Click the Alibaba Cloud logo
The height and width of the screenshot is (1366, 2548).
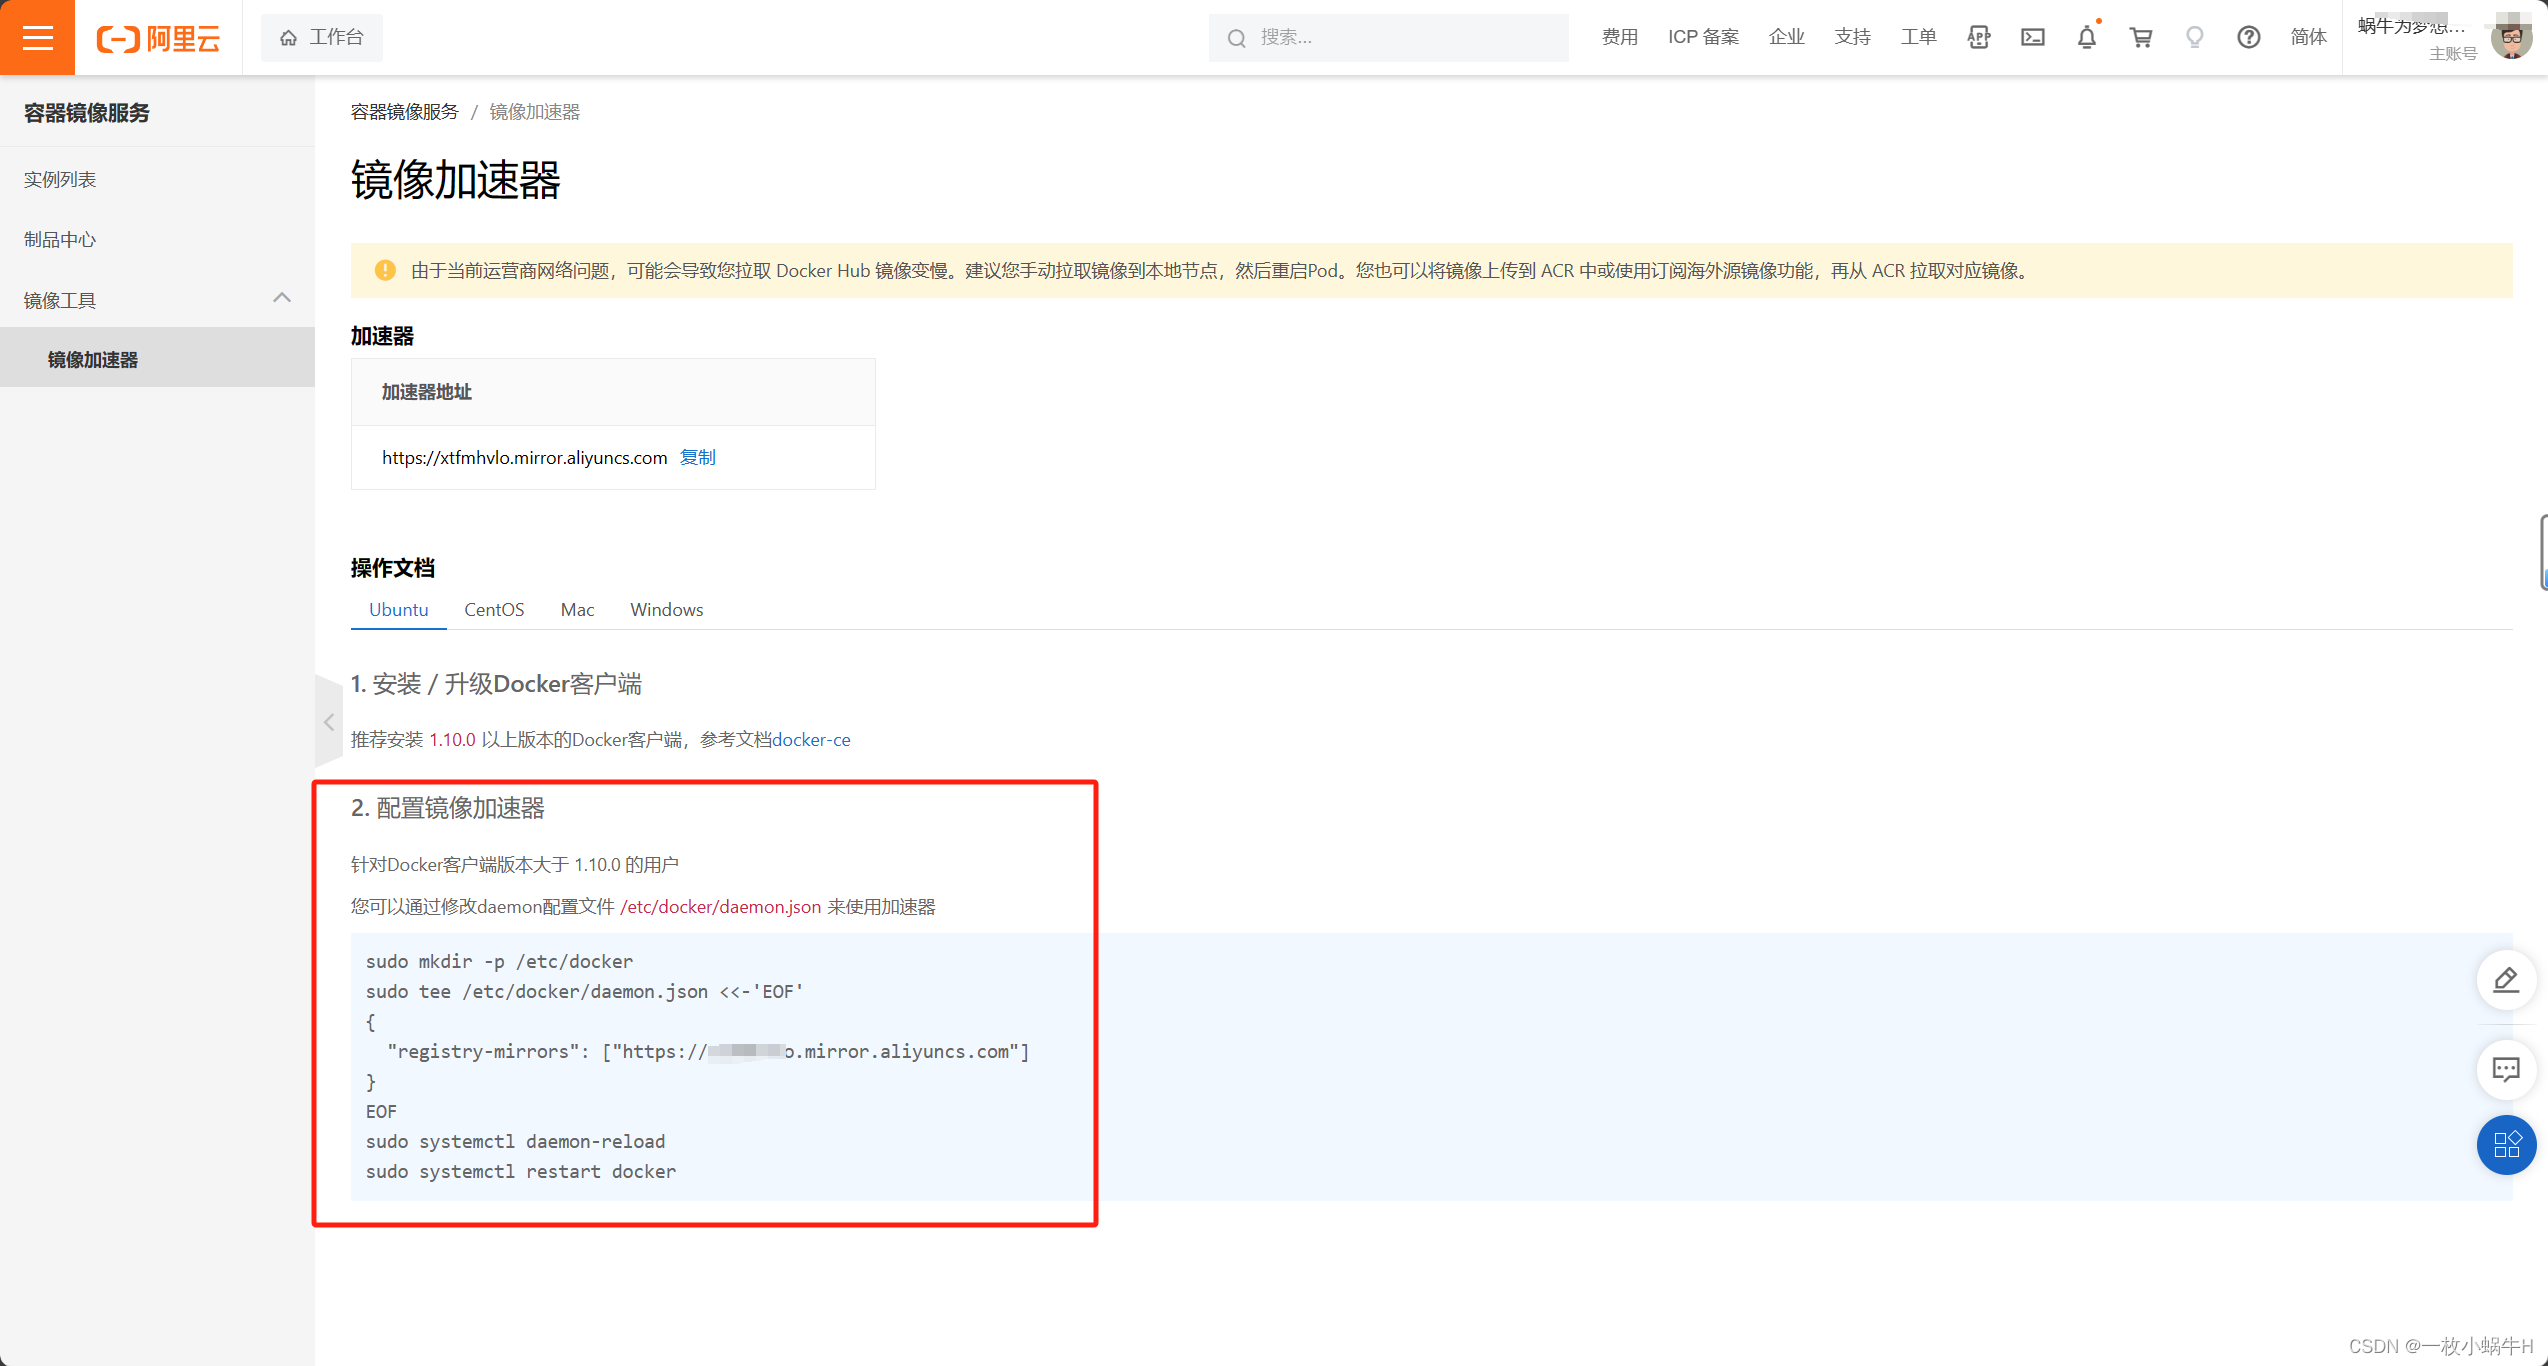pos(158,39)
